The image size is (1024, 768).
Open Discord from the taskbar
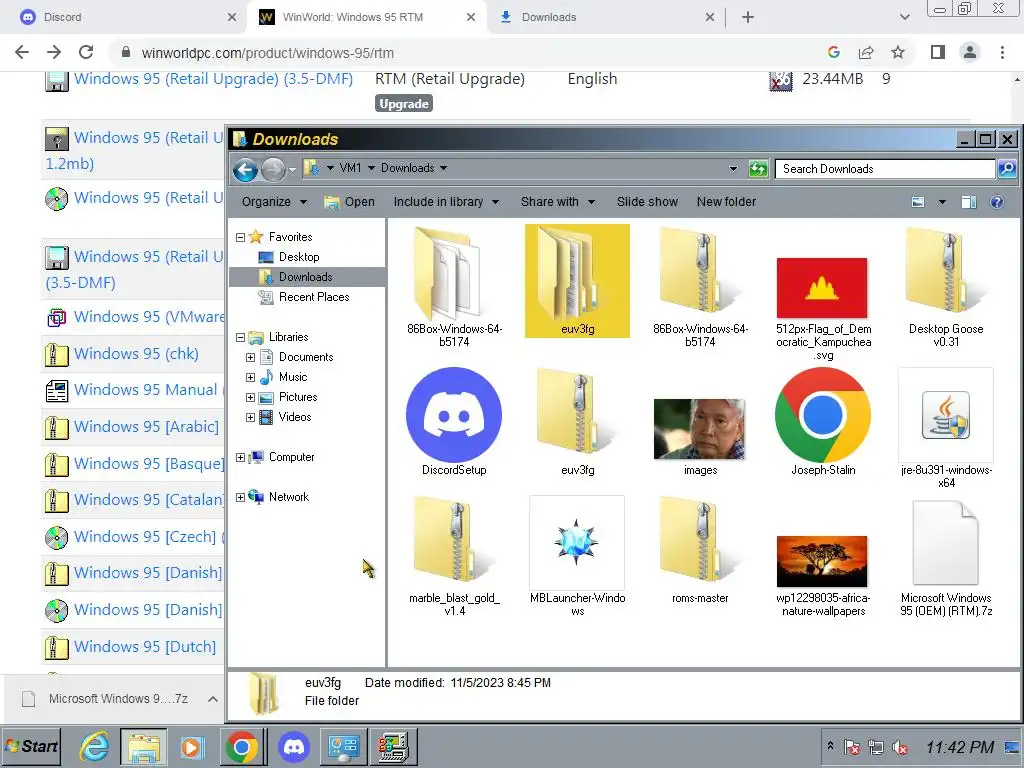294,746
